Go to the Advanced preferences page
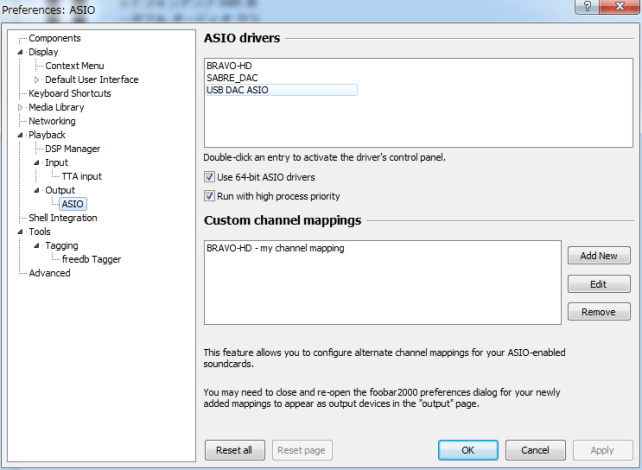The width and height of the screenshot is (642, 470). 49,273
